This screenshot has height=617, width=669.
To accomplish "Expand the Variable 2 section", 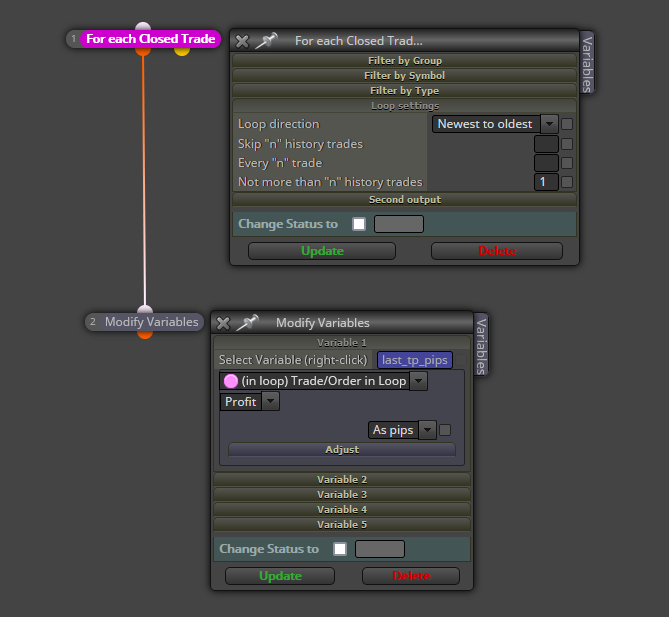I will pos(342,480).
